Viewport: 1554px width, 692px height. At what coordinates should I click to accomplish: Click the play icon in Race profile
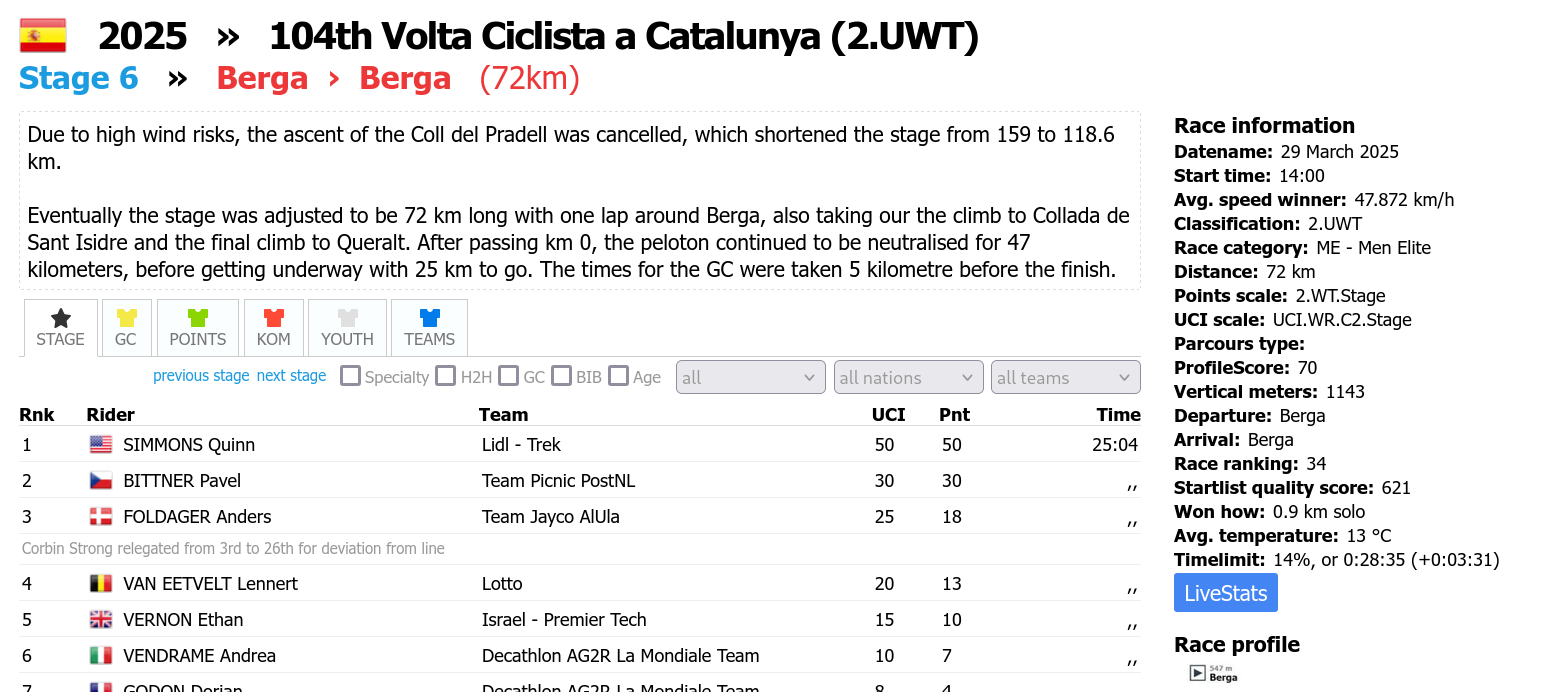tap(1197, 673)
